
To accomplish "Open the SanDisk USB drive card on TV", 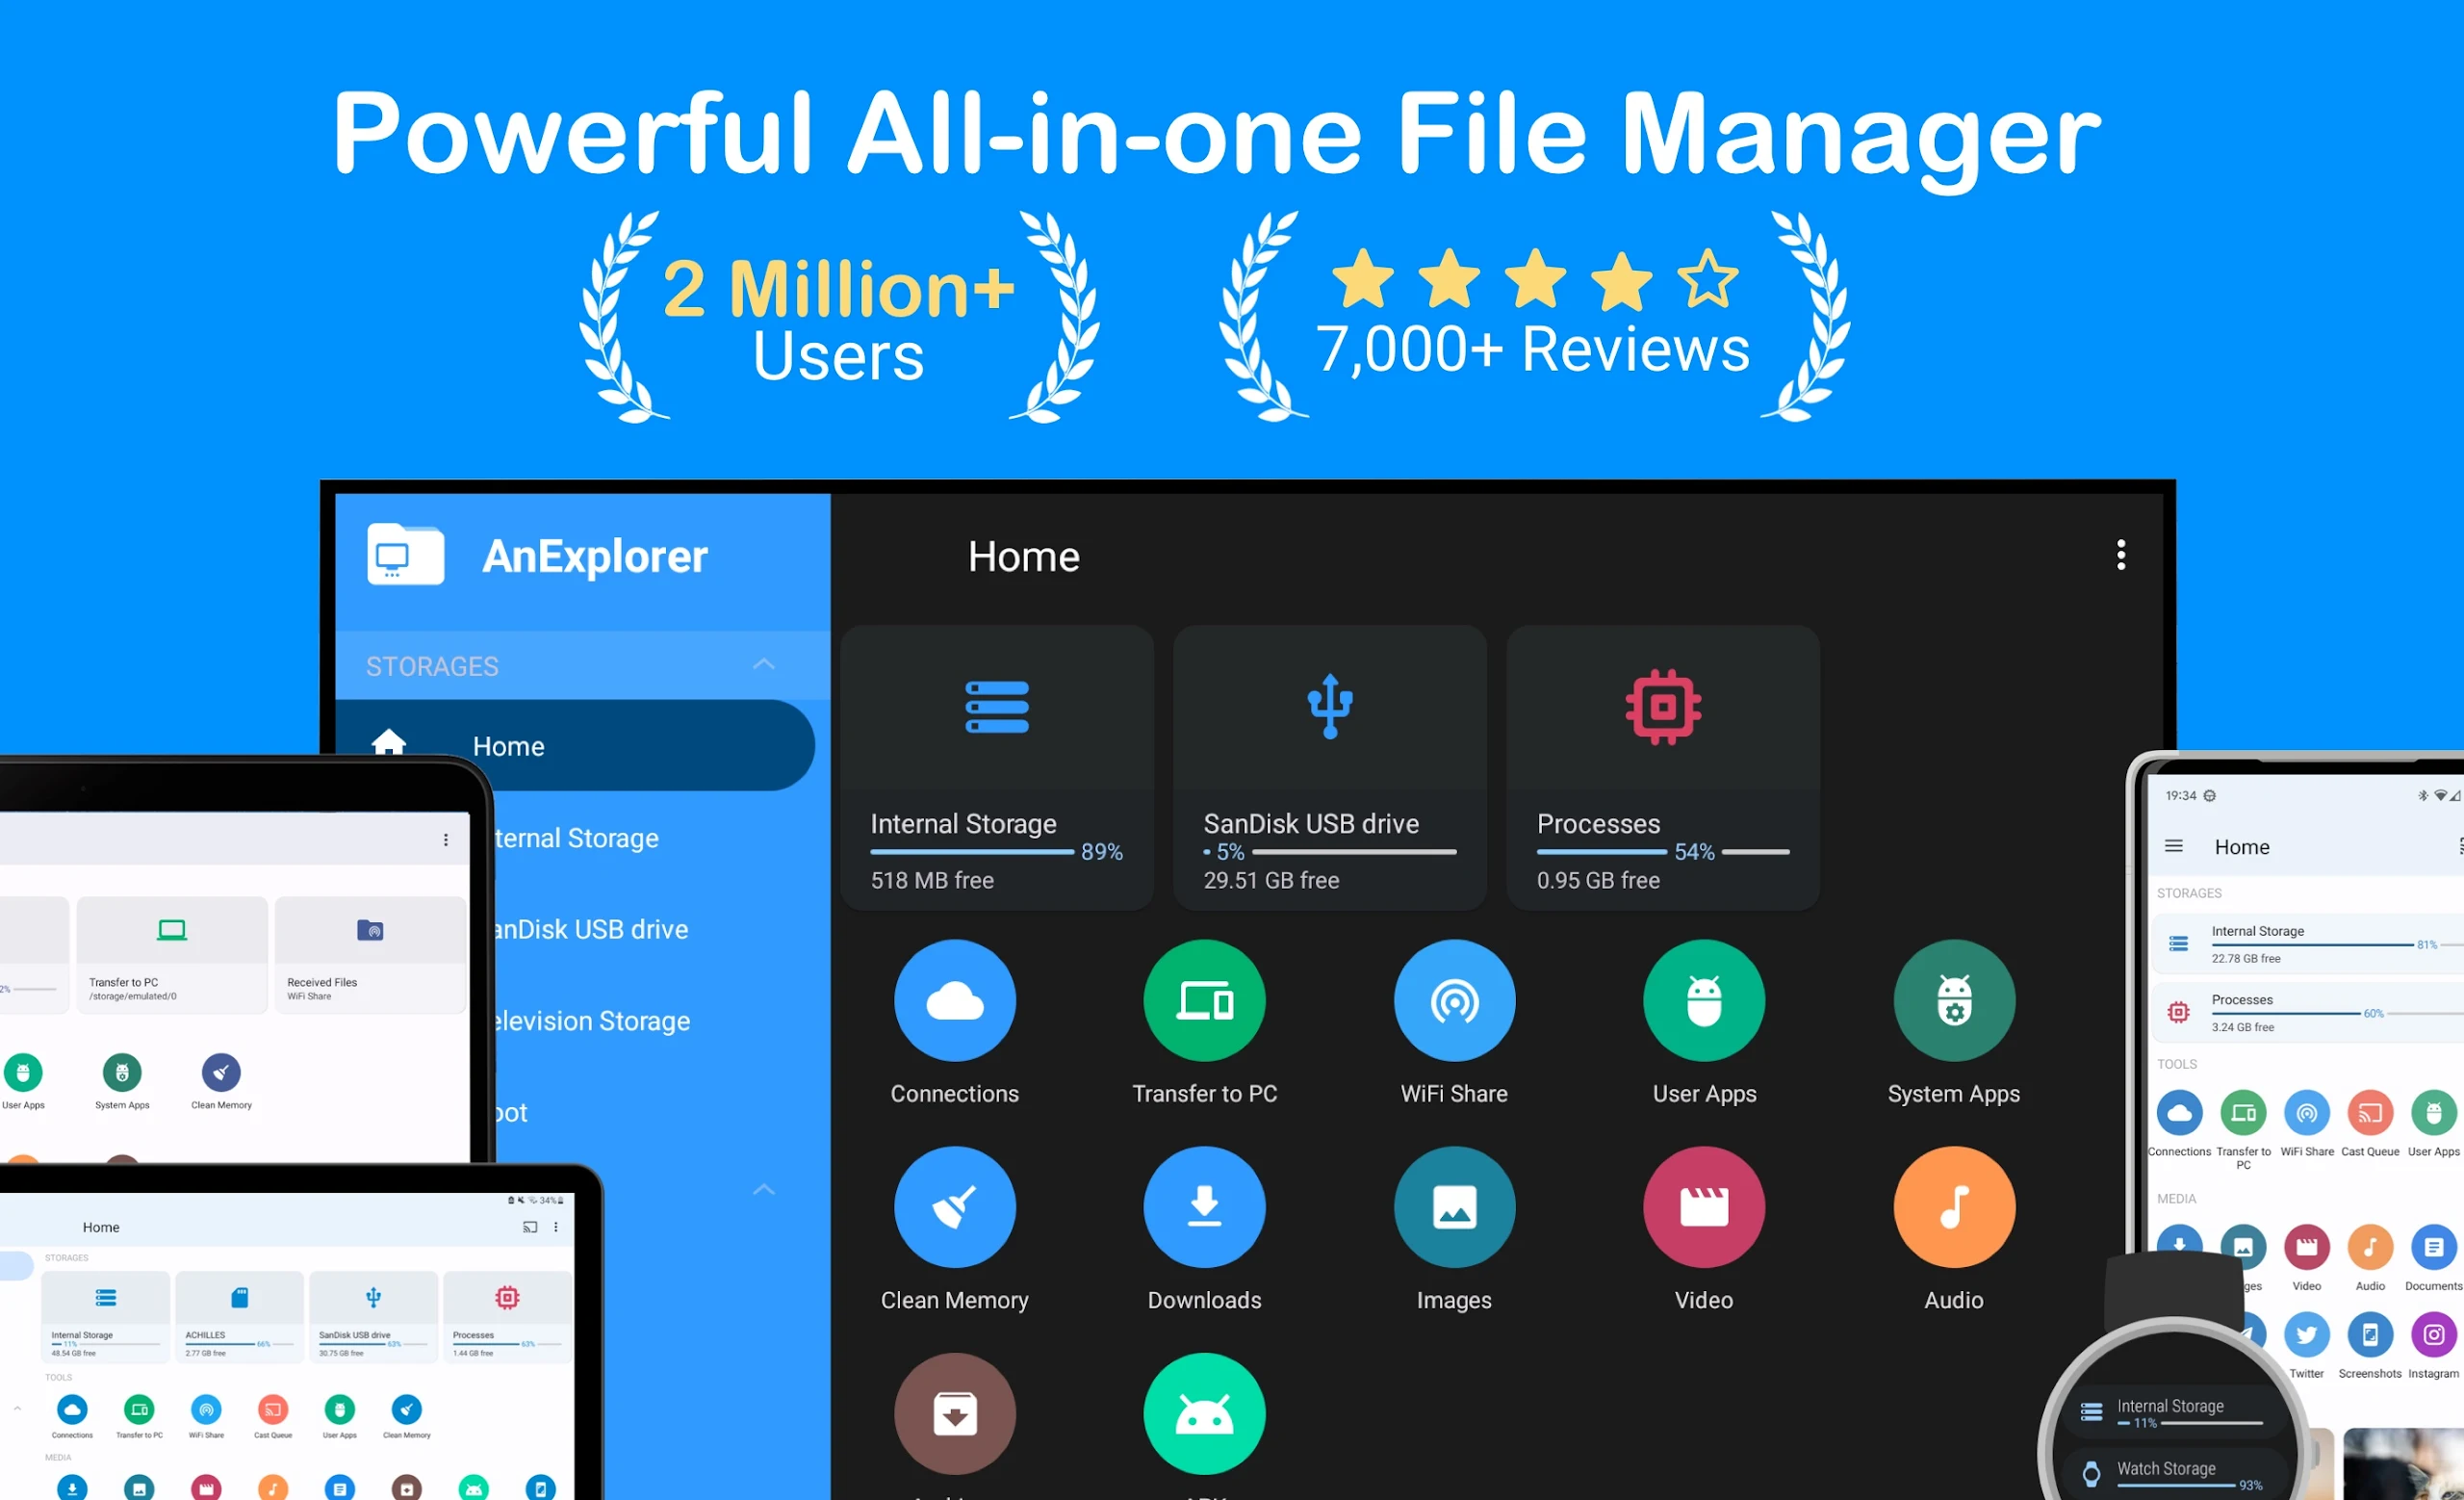I will (x=1330, y=767).
